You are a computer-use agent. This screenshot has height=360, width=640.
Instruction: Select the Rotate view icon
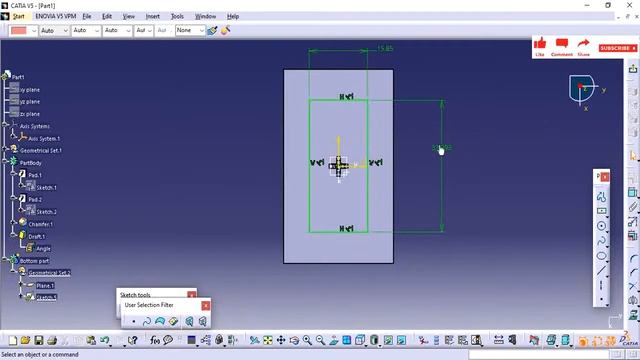click(294, 340)
